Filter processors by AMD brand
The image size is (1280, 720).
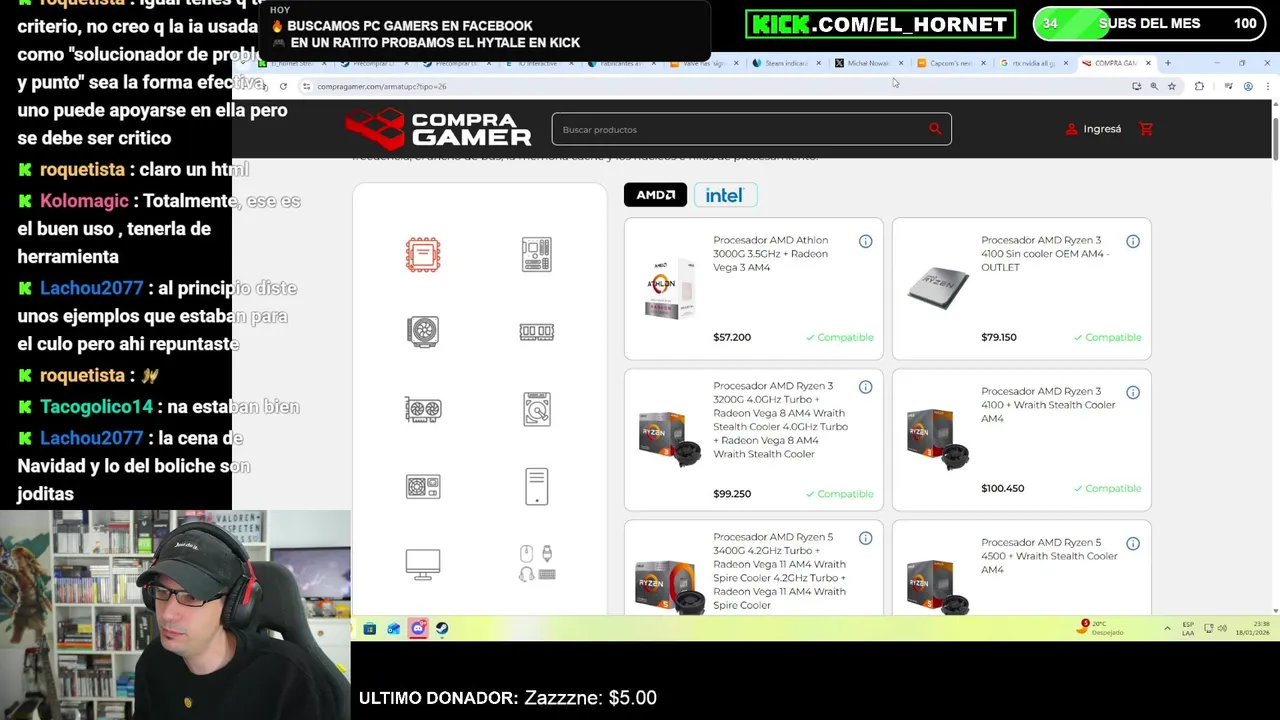655,195
